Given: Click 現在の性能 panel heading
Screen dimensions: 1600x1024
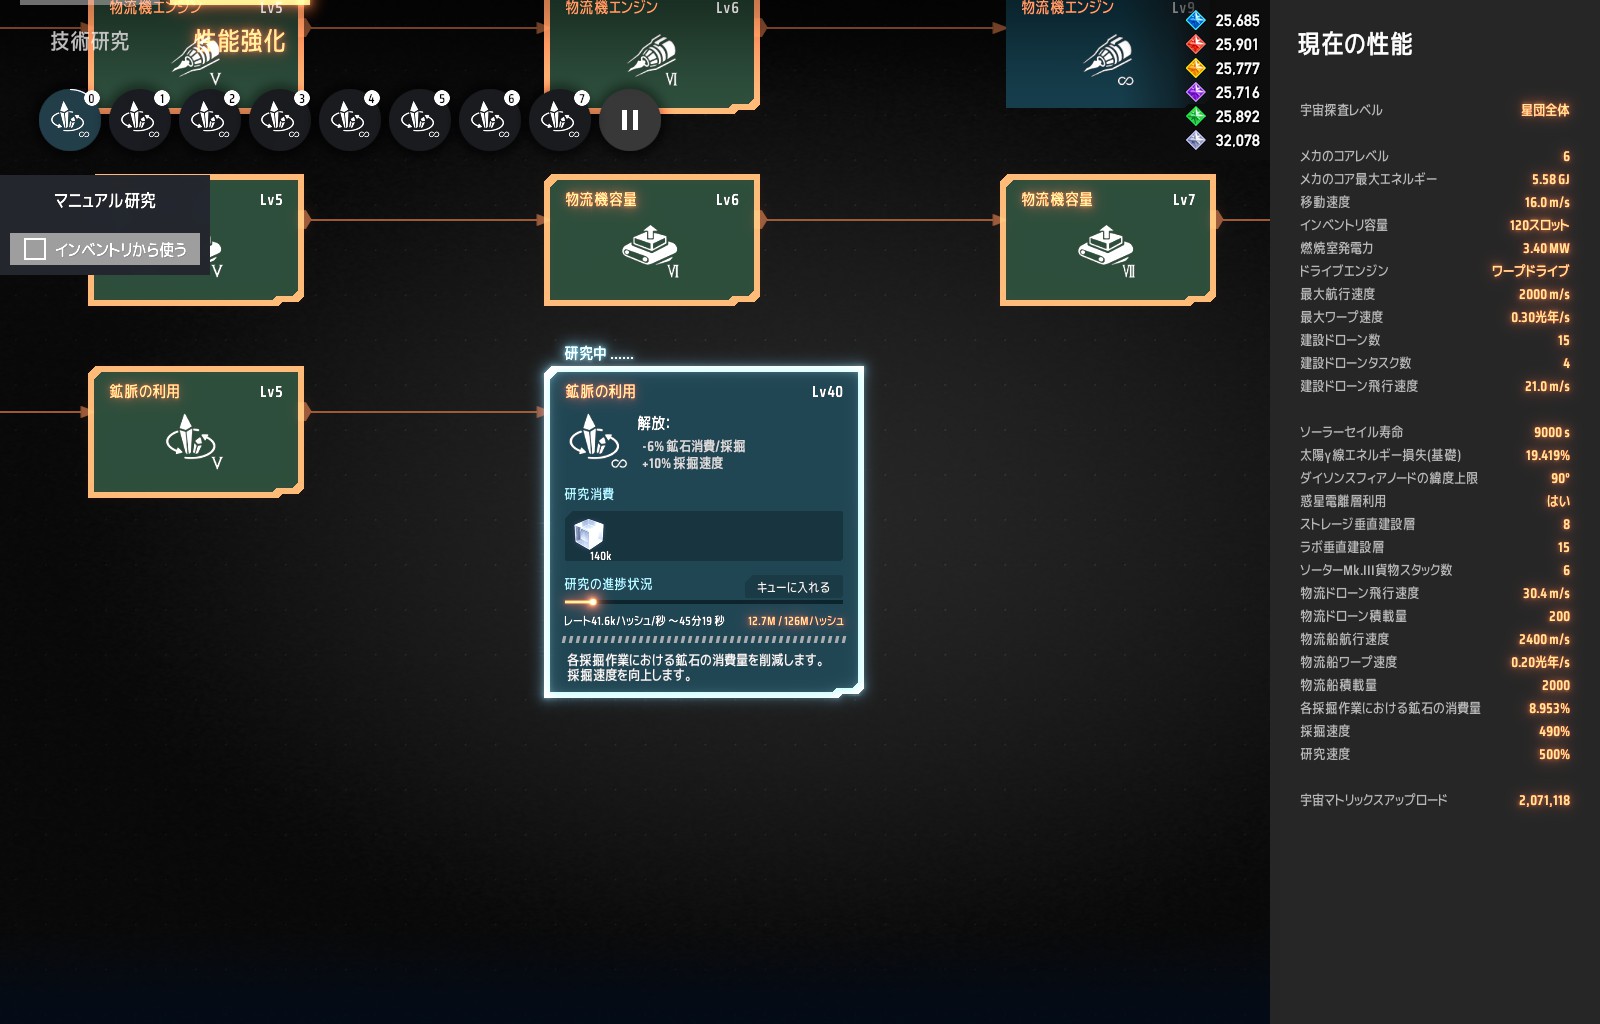Looking at the screenshot, I should 1355,44.
